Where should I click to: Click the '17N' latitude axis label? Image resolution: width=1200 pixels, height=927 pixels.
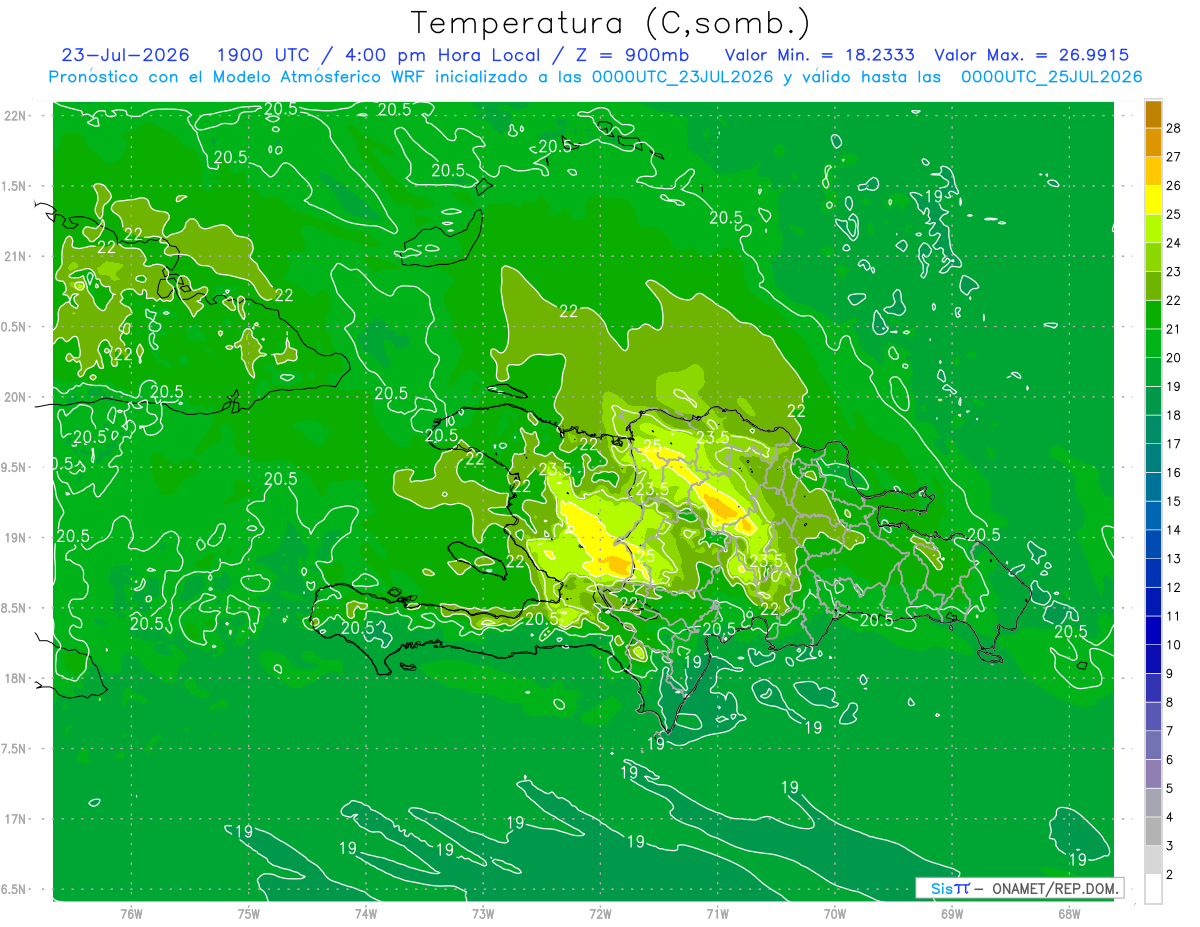pyautogui.click(x=14, y=819)
